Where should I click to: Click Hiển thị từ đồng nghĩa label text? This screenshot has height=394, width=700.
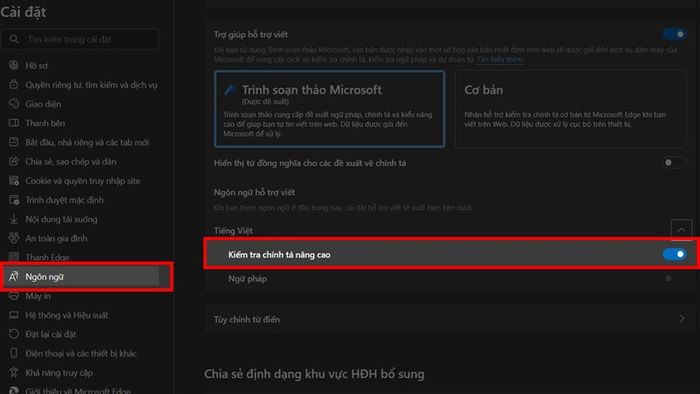[x=310, y=163]
